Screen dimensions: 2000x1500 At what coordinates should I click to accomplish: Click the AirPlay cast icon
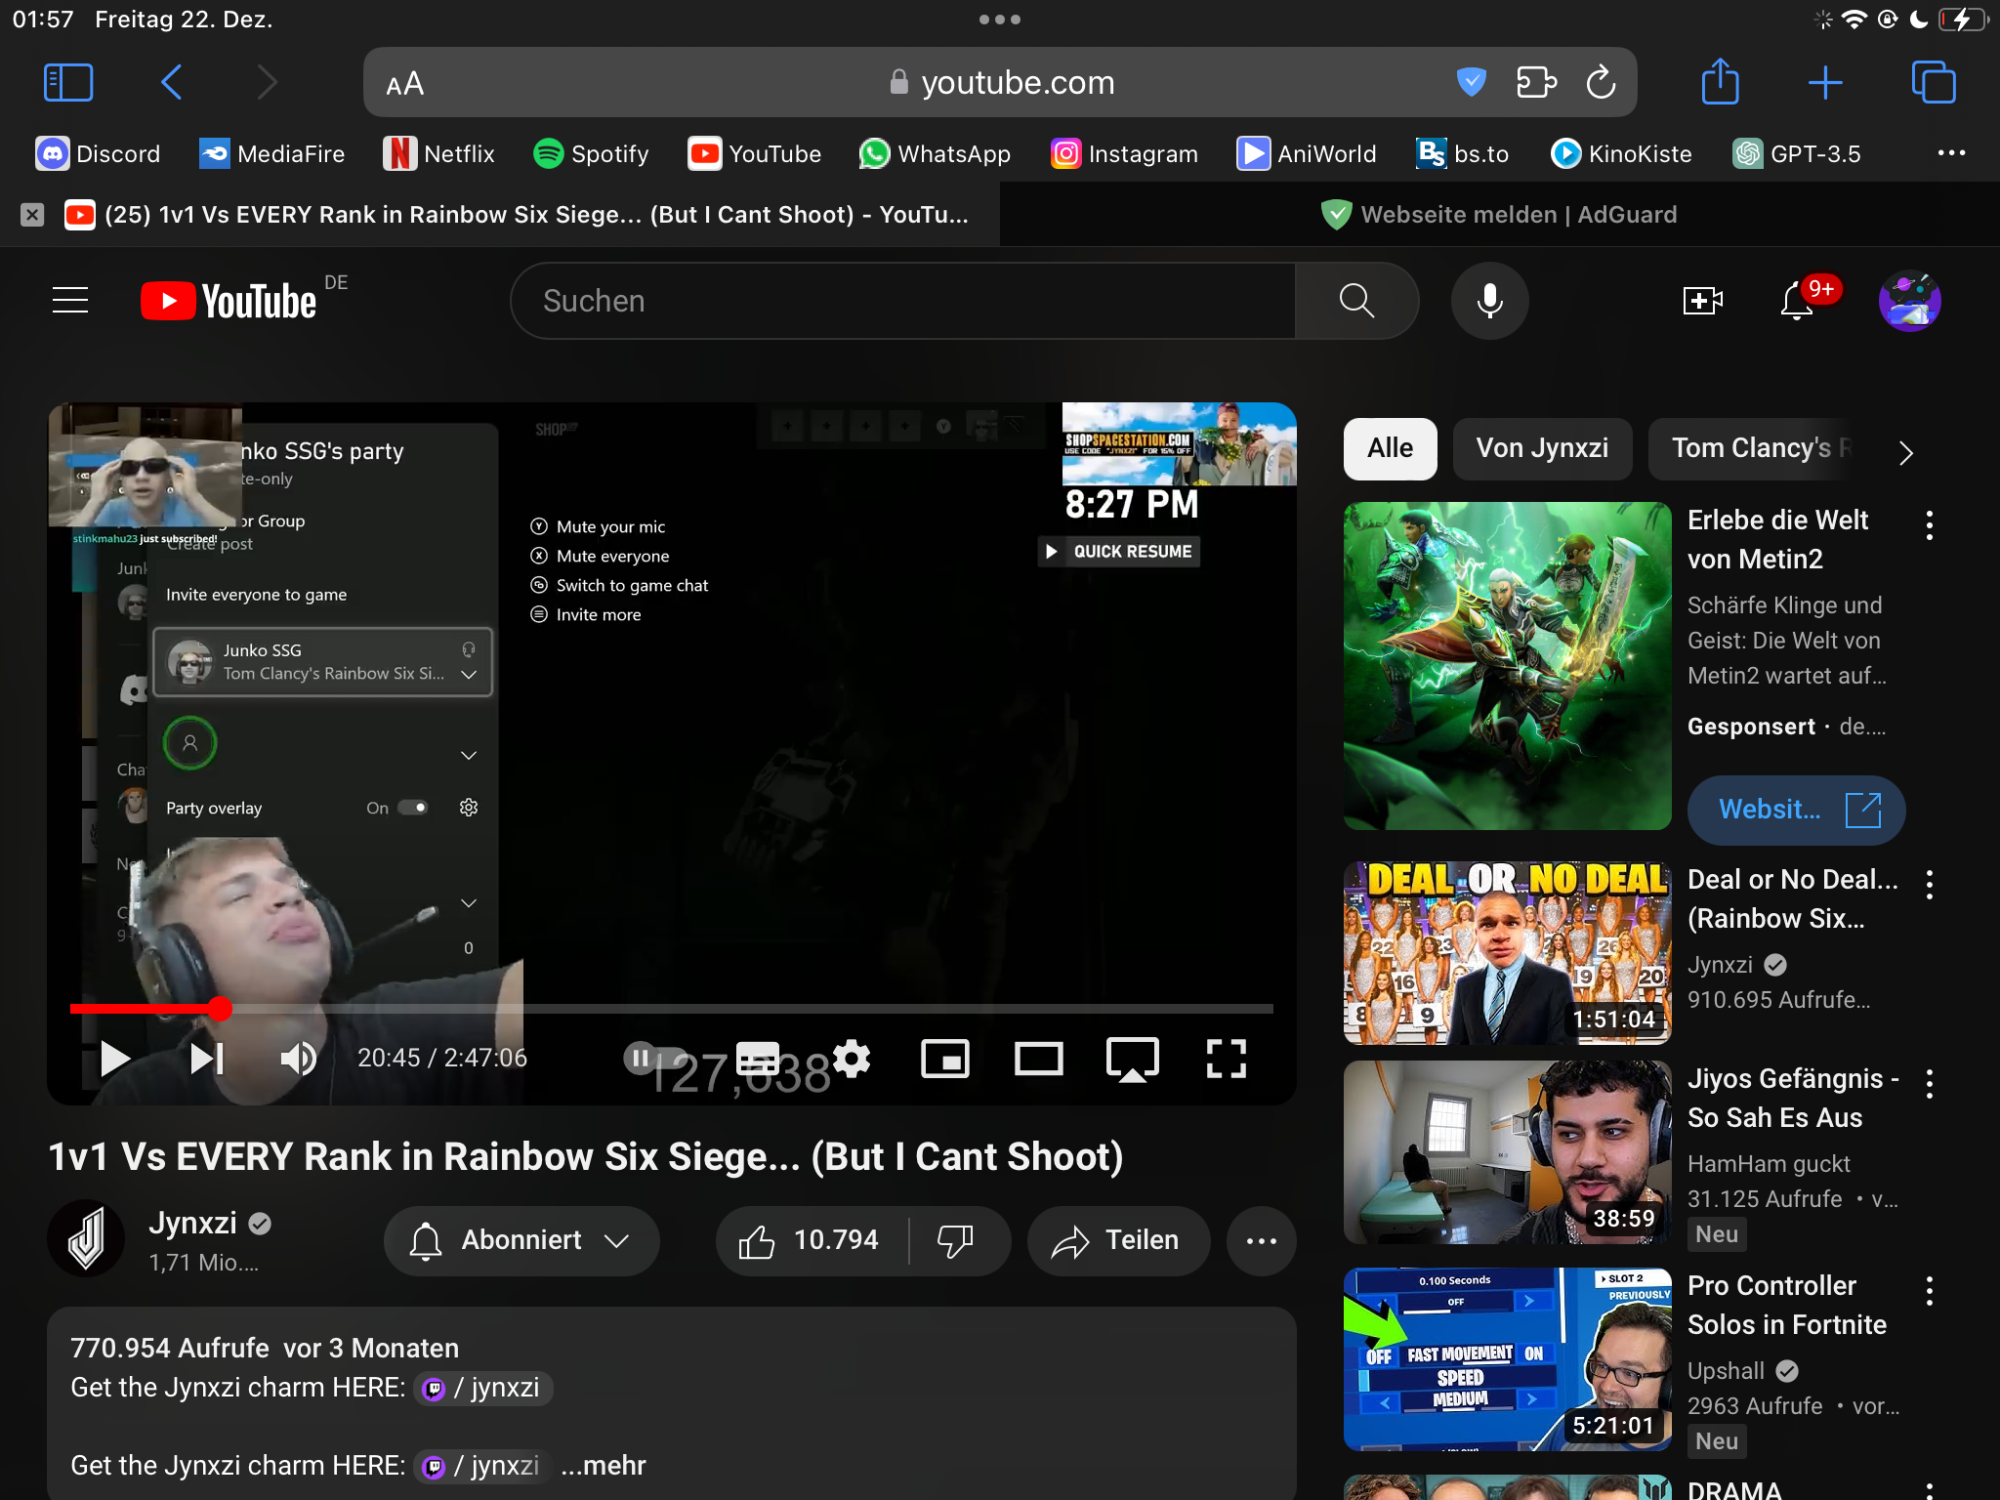pos(1132,1058)
